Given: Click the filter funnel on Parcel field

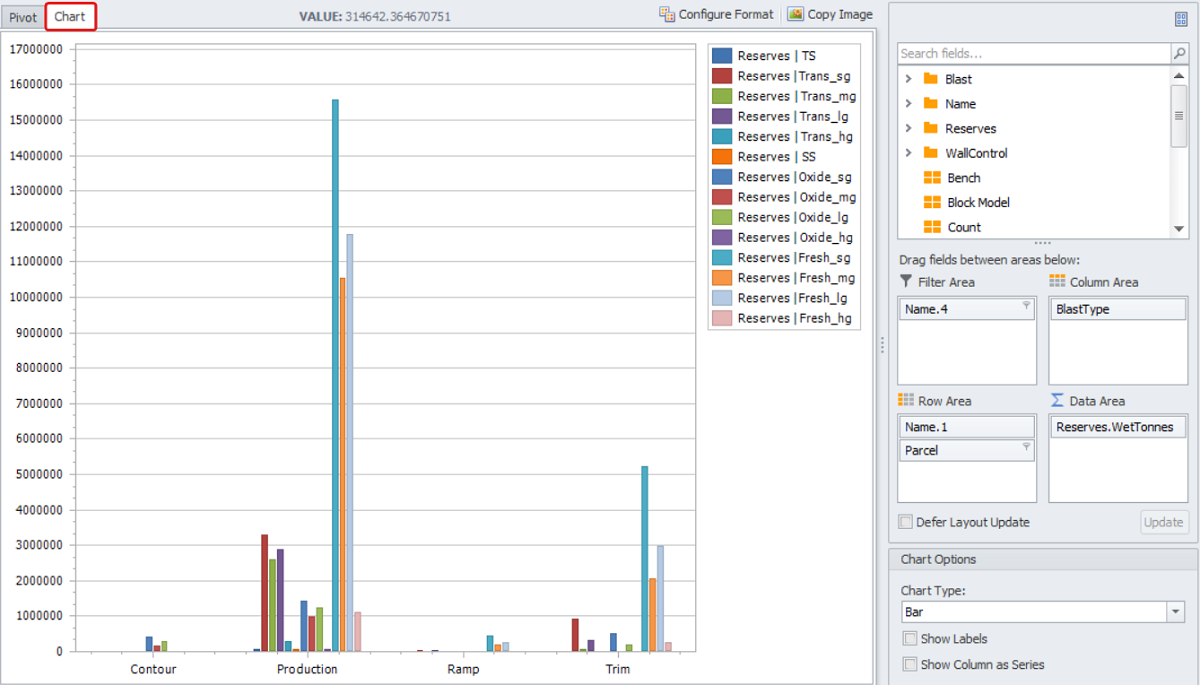Looking at the screenshot, I should point(1026,447).
